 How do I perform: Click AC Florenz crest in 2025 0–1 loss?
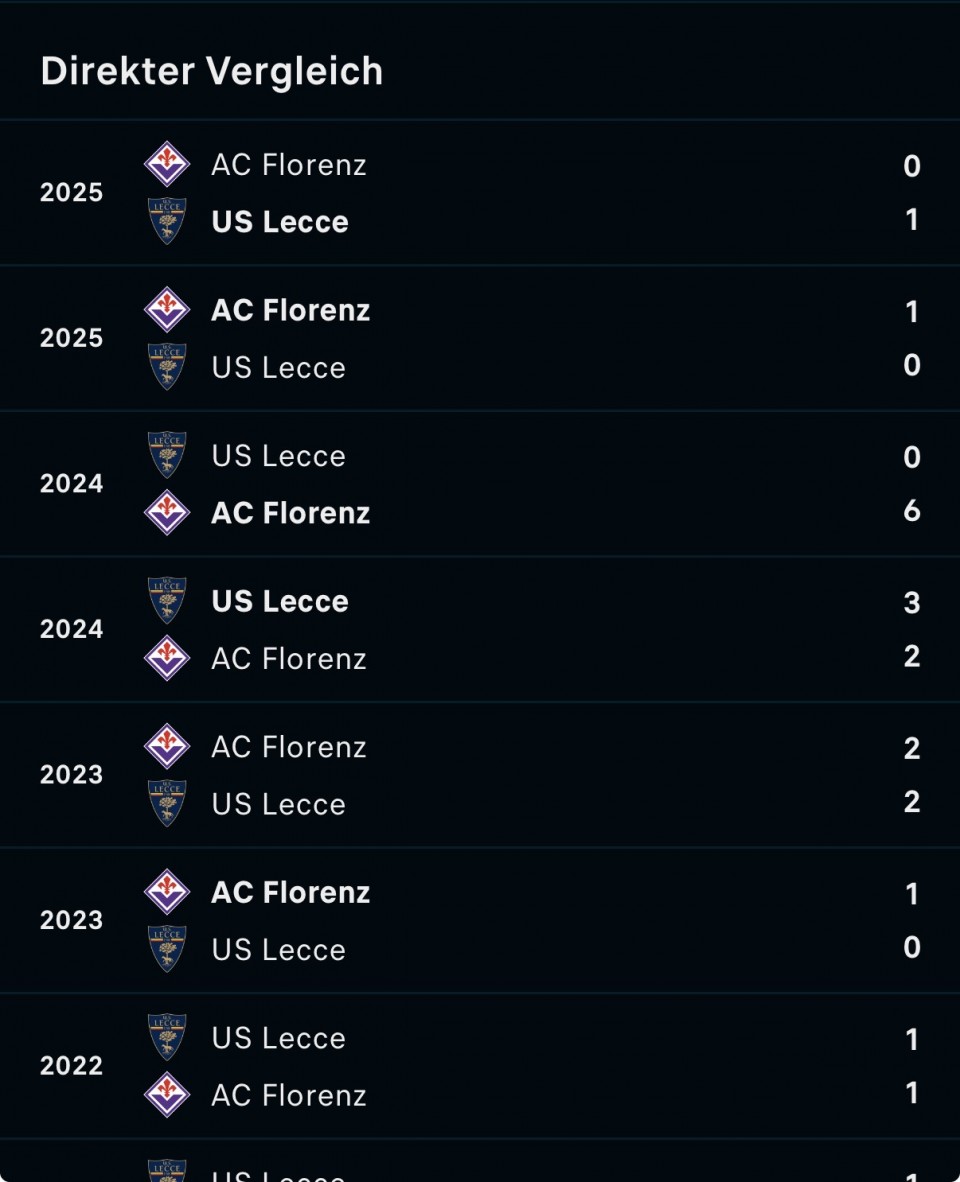167,164
